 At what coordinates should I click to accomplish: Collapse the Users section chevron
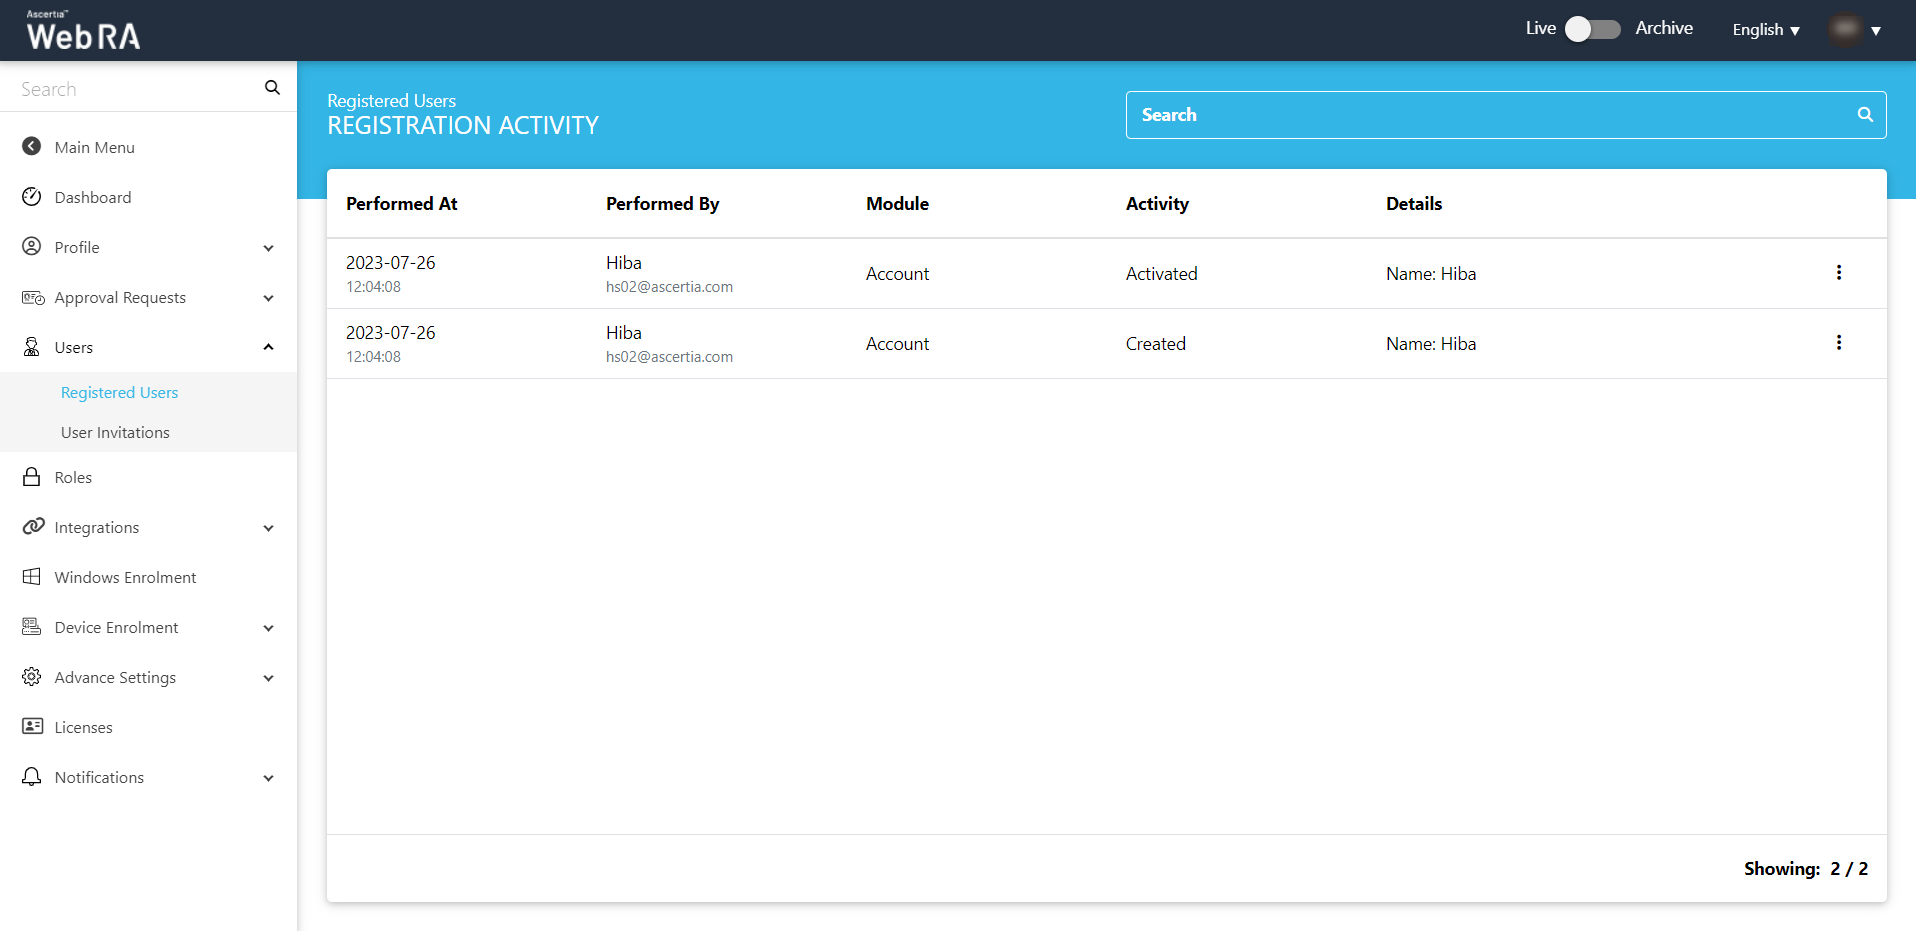[x=268, y=347]
